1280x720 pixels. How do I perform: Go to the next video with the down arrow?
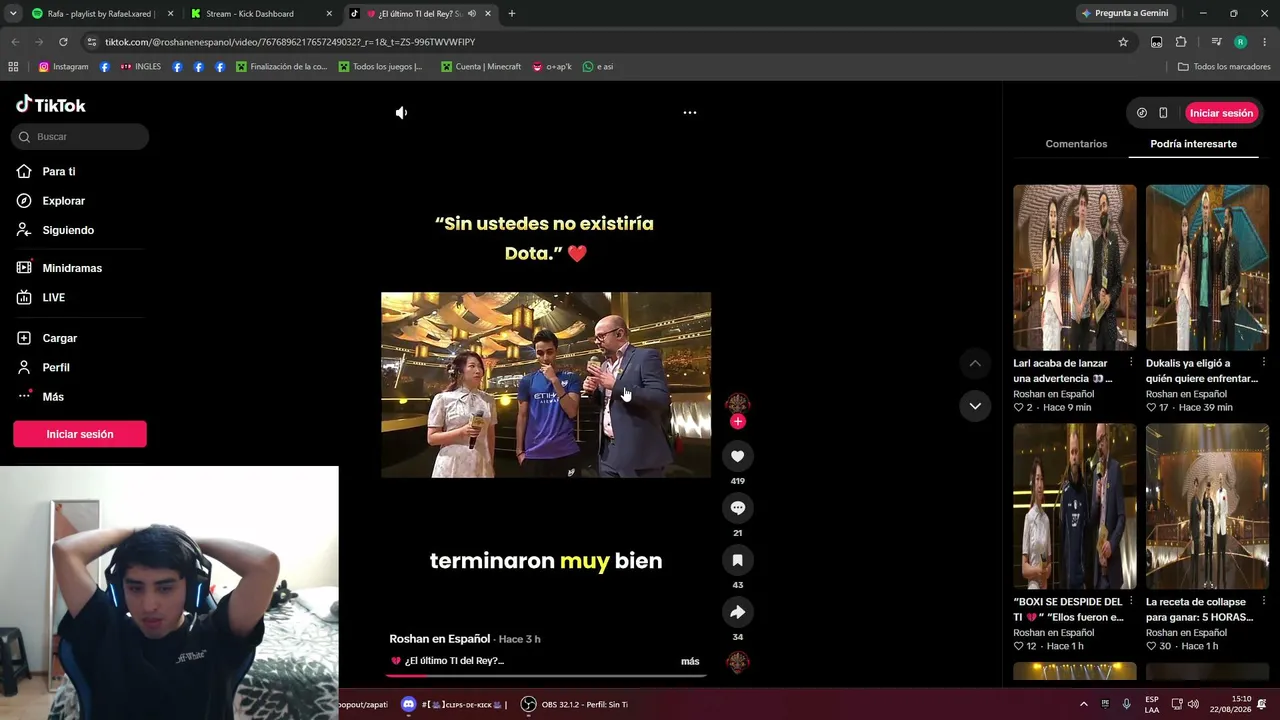tap(975, 406)
